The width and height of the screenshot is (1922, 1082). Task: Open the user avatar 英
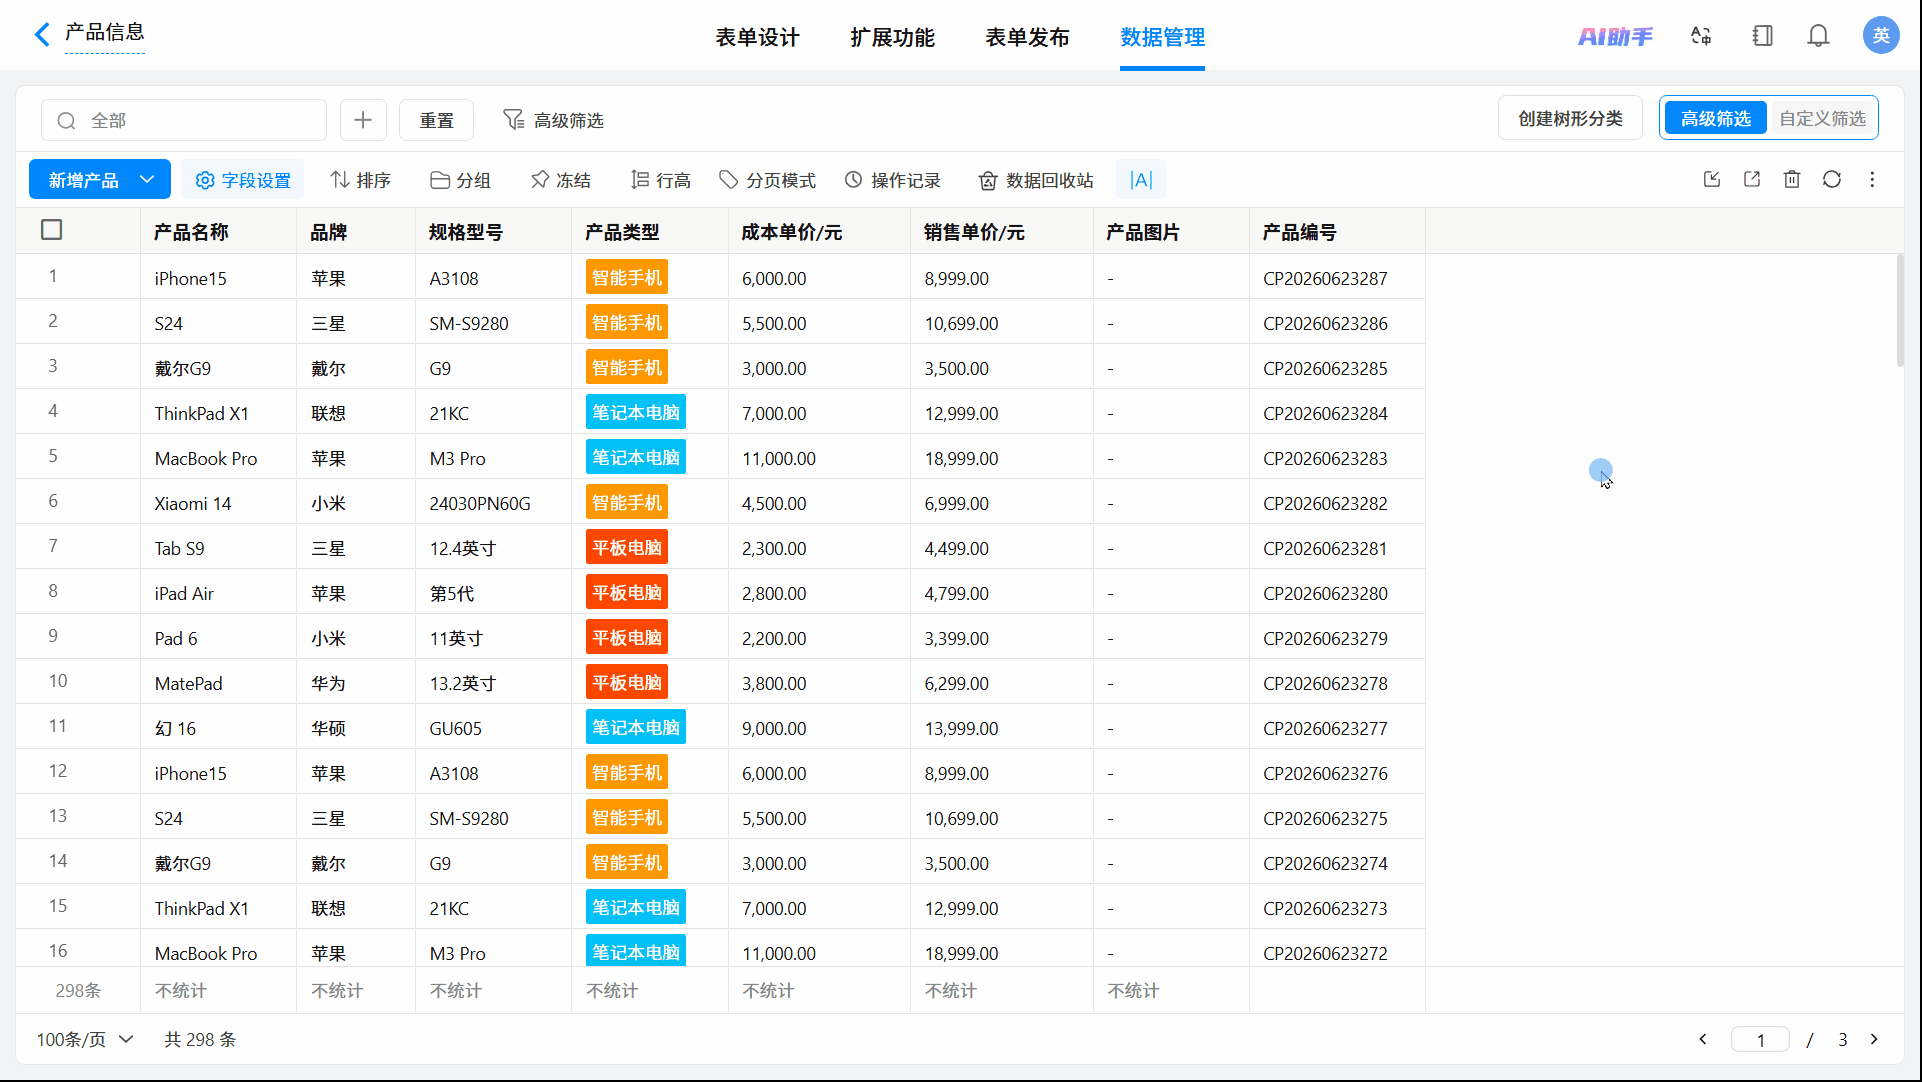pyautogui.click(x=1881, y=36)
